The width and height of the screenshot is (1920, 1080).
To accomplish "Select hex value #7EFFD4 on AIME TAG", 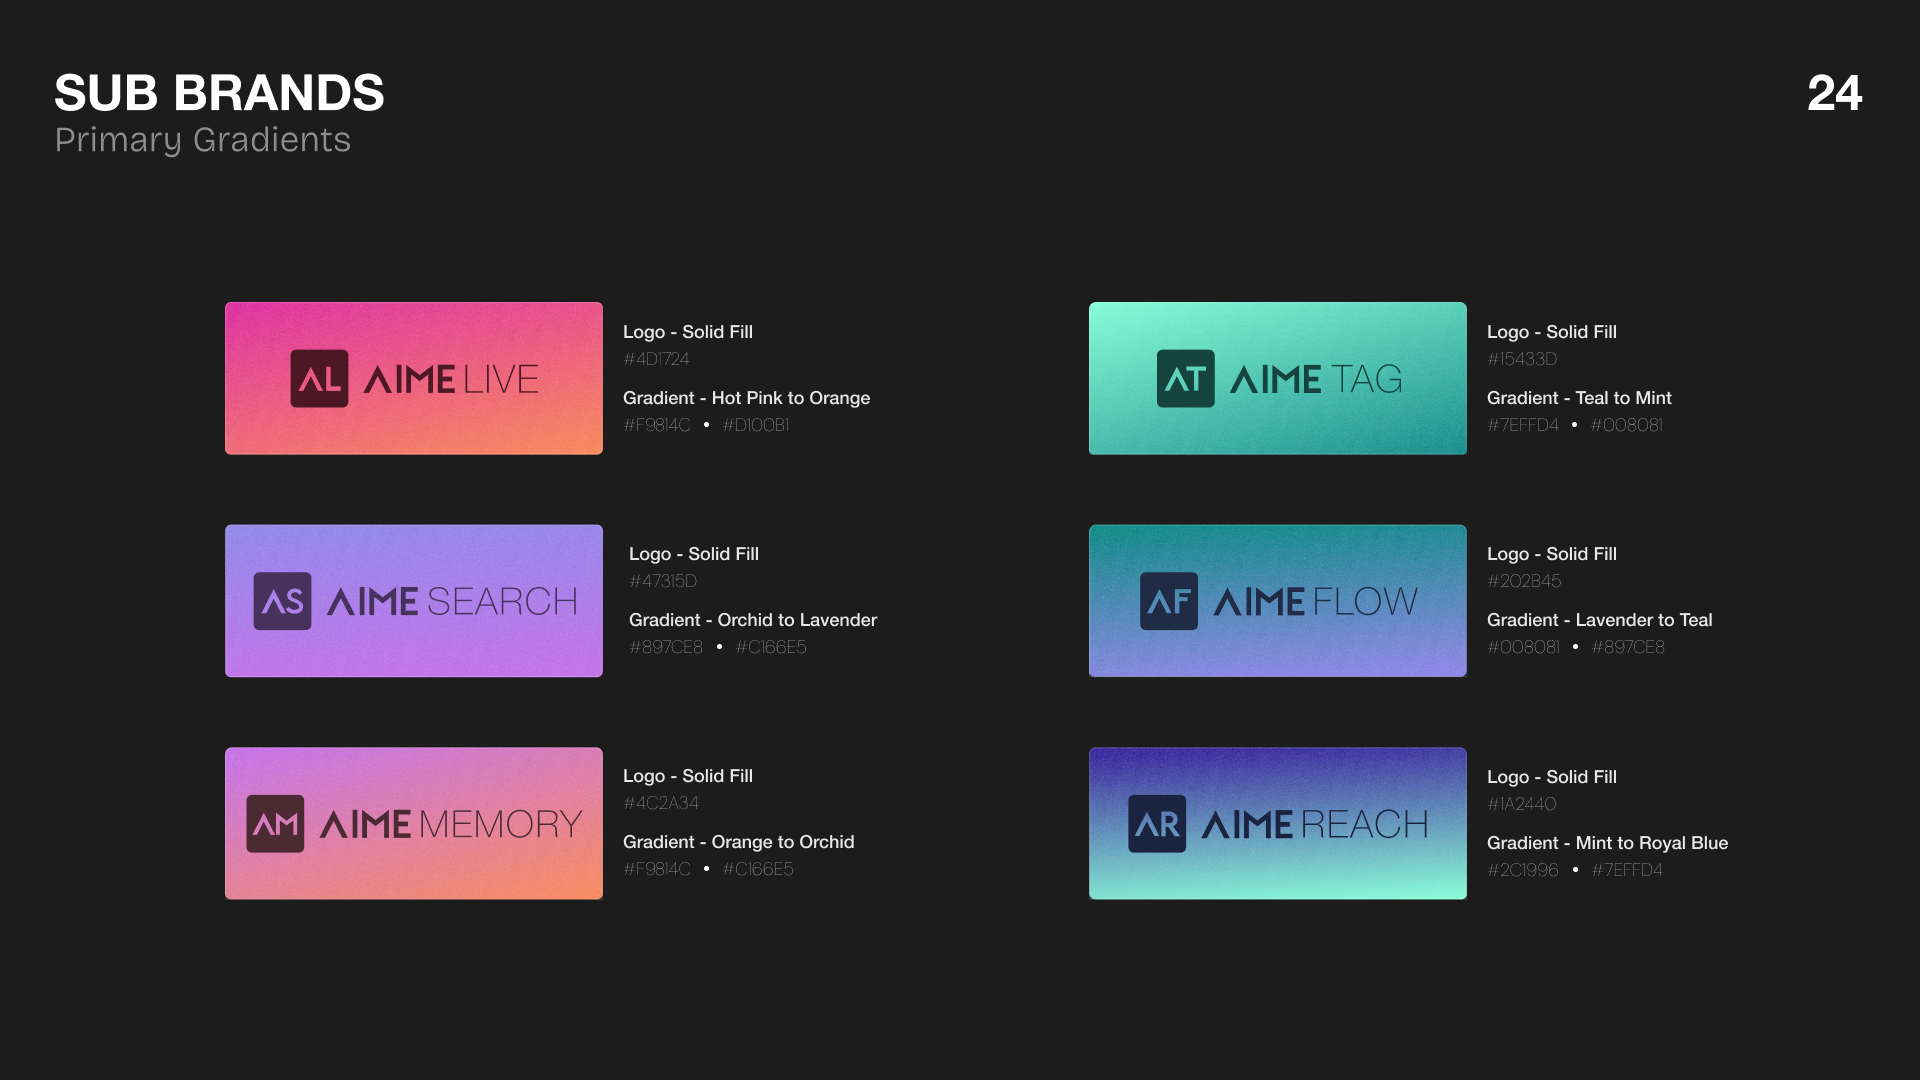I will [1523, 424].
